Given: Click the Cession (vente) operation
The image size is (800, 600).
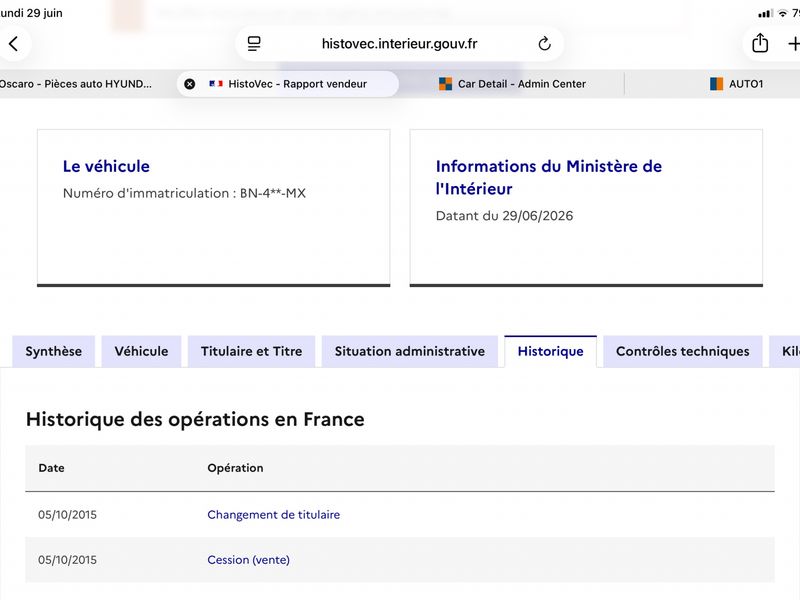Looking at the screenshot, I should [x=248, y=560].
